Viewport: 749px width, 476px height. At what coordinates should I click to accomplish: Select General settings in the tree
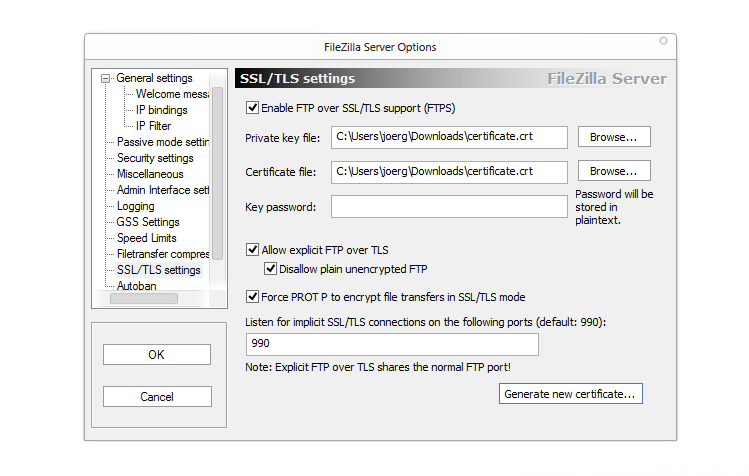point(154,78)
